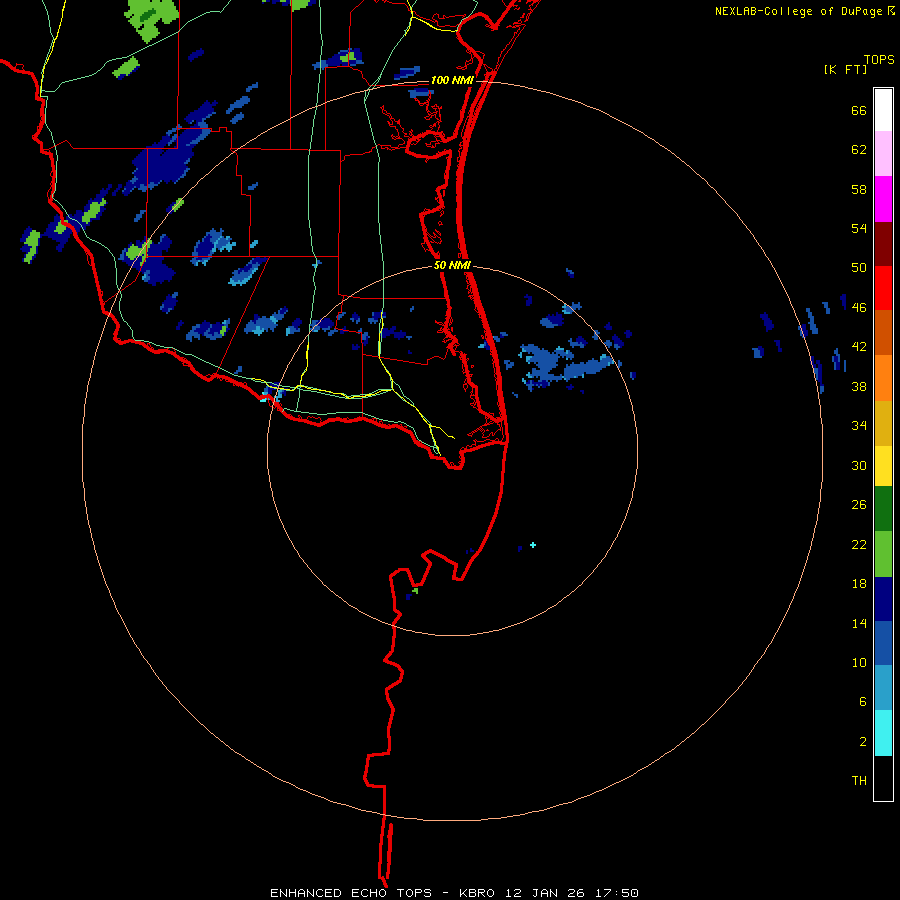The height and width of the screenshot is (900, 900).
Task: Click the gold swatch between legend values 34 and 38
Action: coord(883,423)
